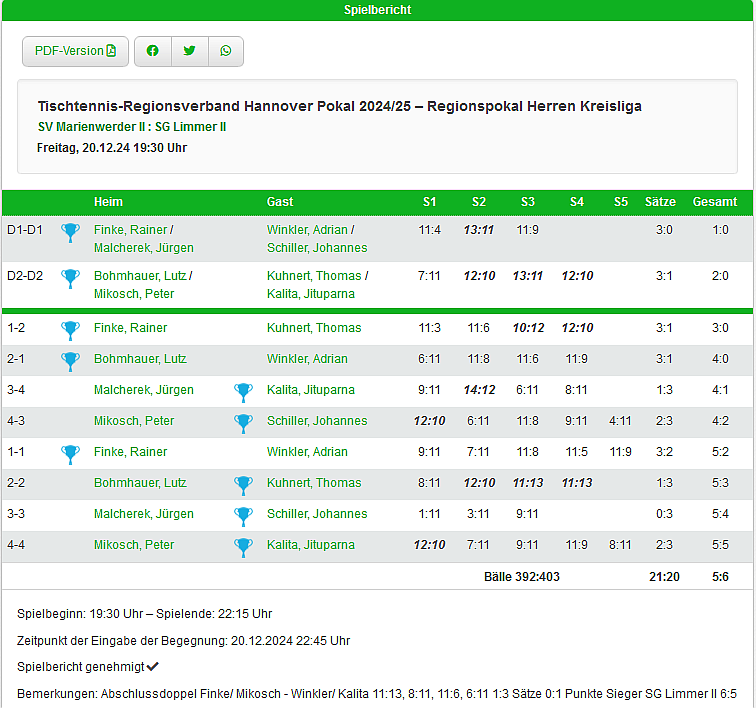
Task: Select the sets total 21:20
Action: coord(664,577)
